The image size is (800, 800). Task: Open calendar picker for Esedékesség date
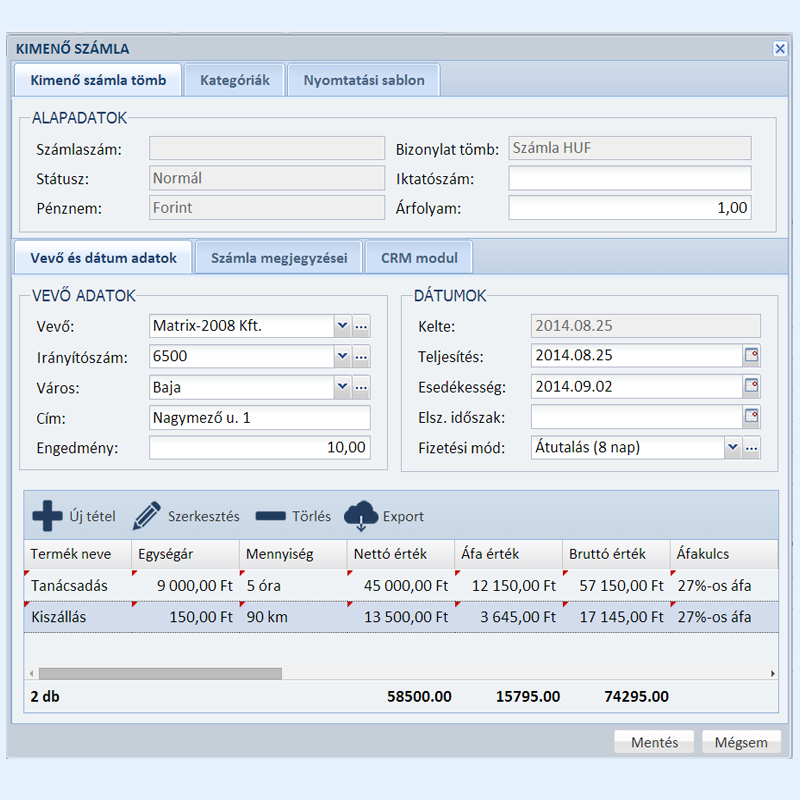coord(751,386)
